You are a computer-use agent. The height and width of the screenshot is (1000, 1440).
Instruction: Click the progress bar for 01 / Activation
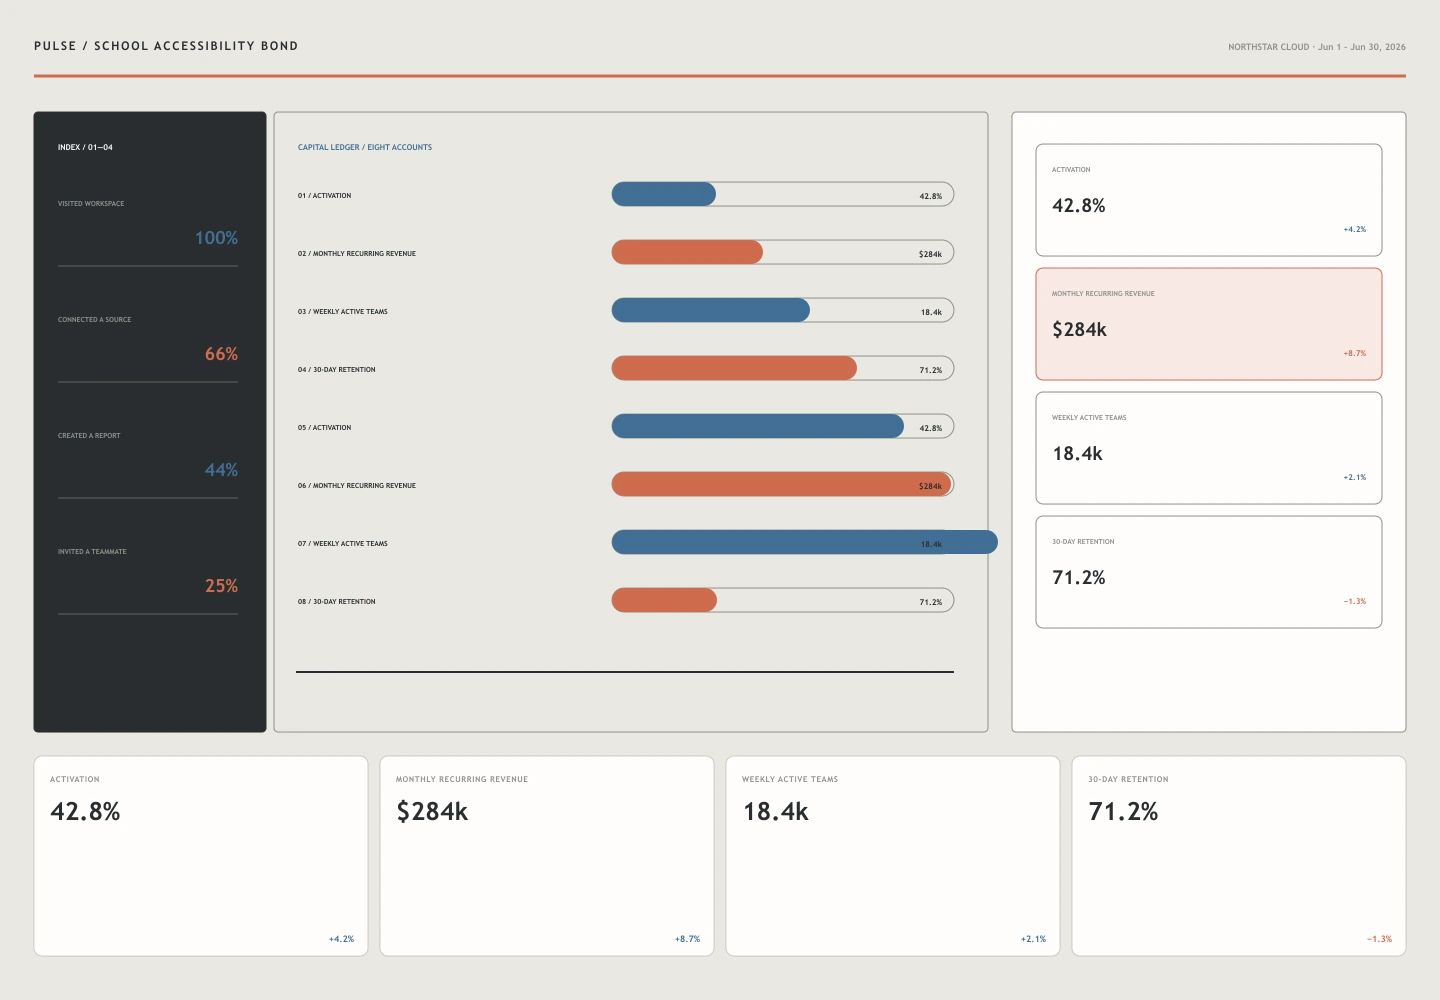[x=783, y=194]
